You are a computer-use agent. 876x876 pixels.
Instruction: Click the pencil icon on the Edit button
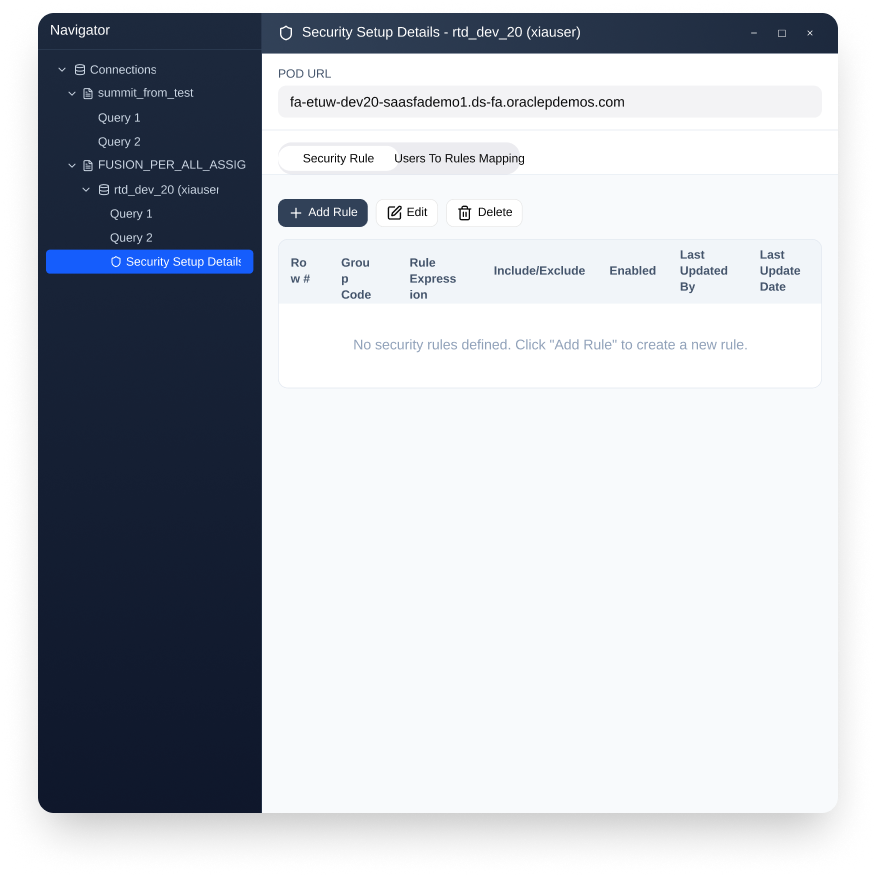click(x=394, y=213)
